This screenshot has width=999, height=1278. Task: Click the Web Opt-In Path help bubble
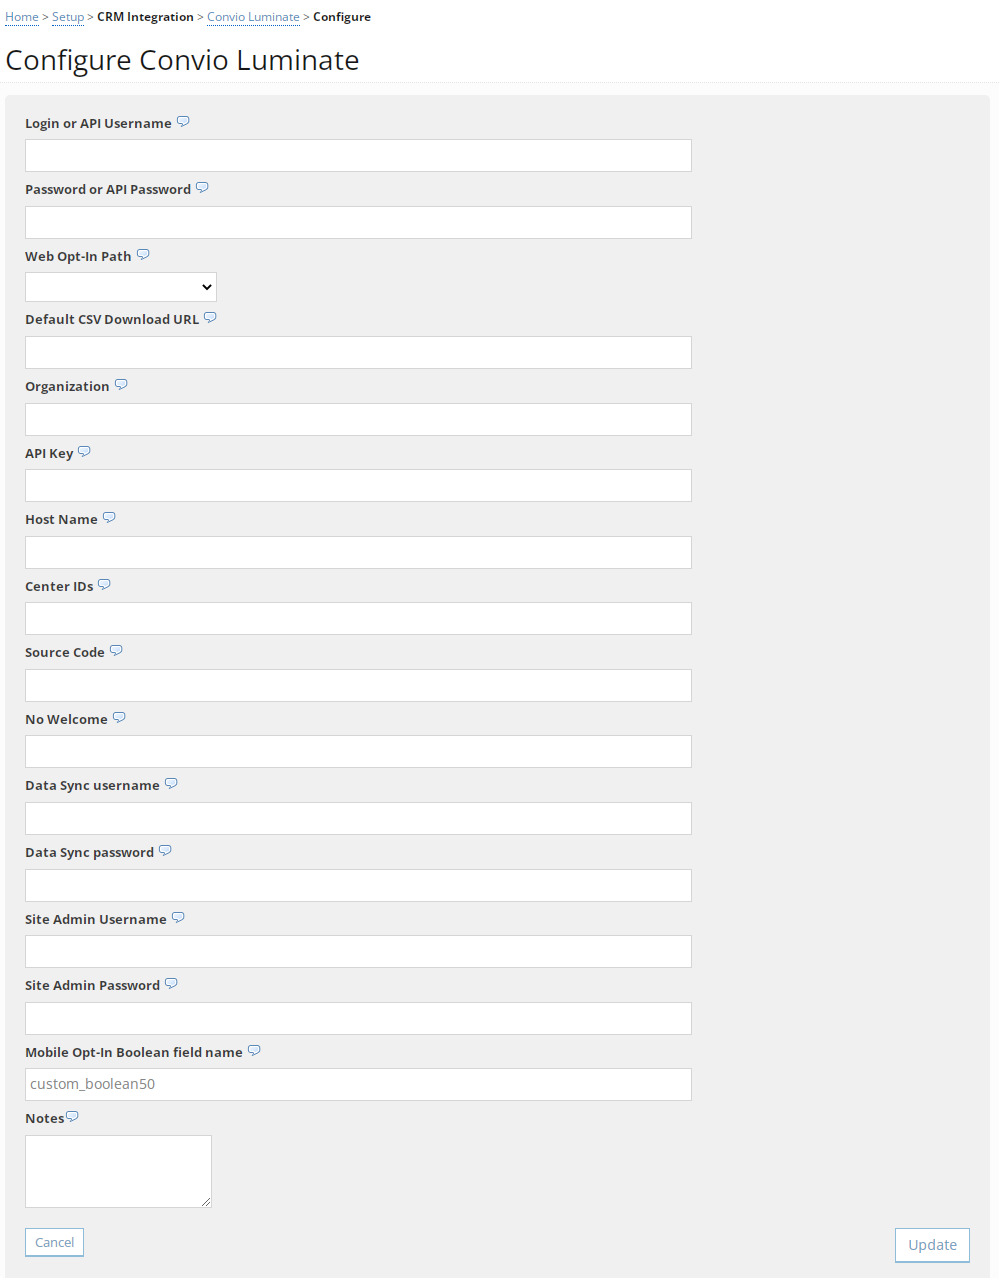pos(143,253)
